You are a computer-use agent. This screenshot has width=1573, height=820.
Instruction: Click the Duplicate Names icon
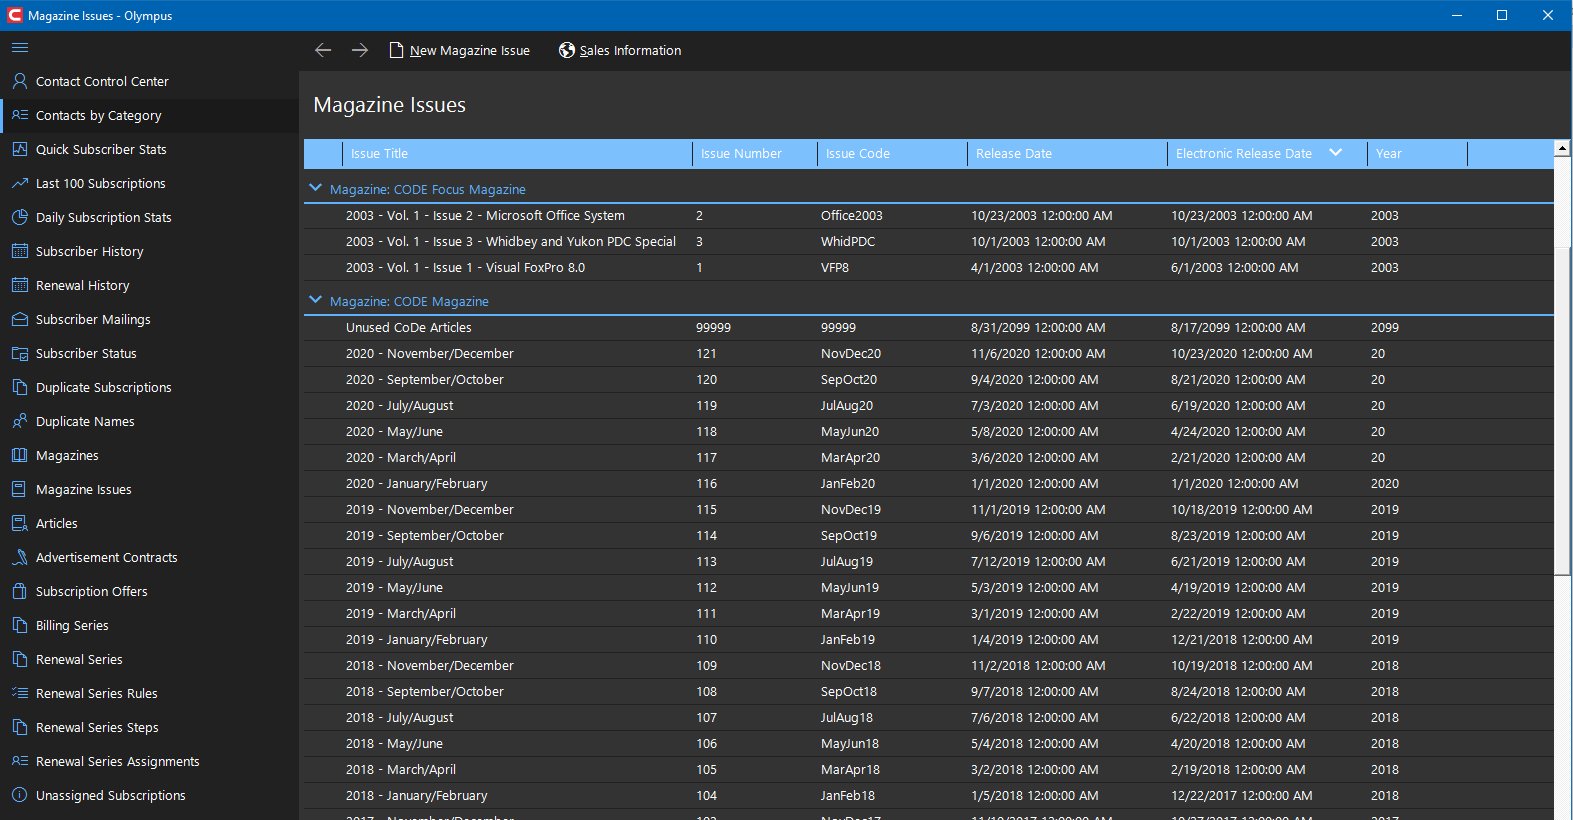point(20,421)
